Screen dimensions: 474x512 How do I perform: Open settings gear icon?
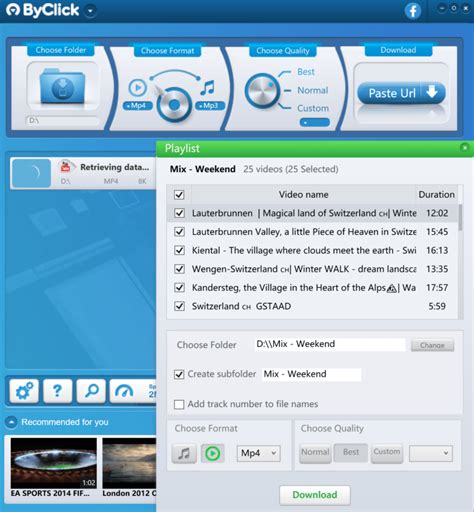[x=24, y=391]
